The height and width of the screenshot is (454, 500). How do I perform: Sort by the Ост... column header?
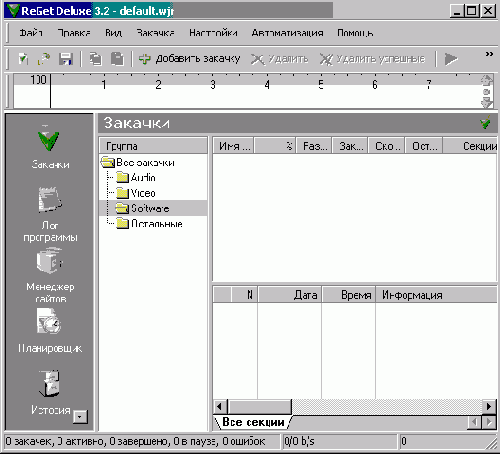click(424, 146)
